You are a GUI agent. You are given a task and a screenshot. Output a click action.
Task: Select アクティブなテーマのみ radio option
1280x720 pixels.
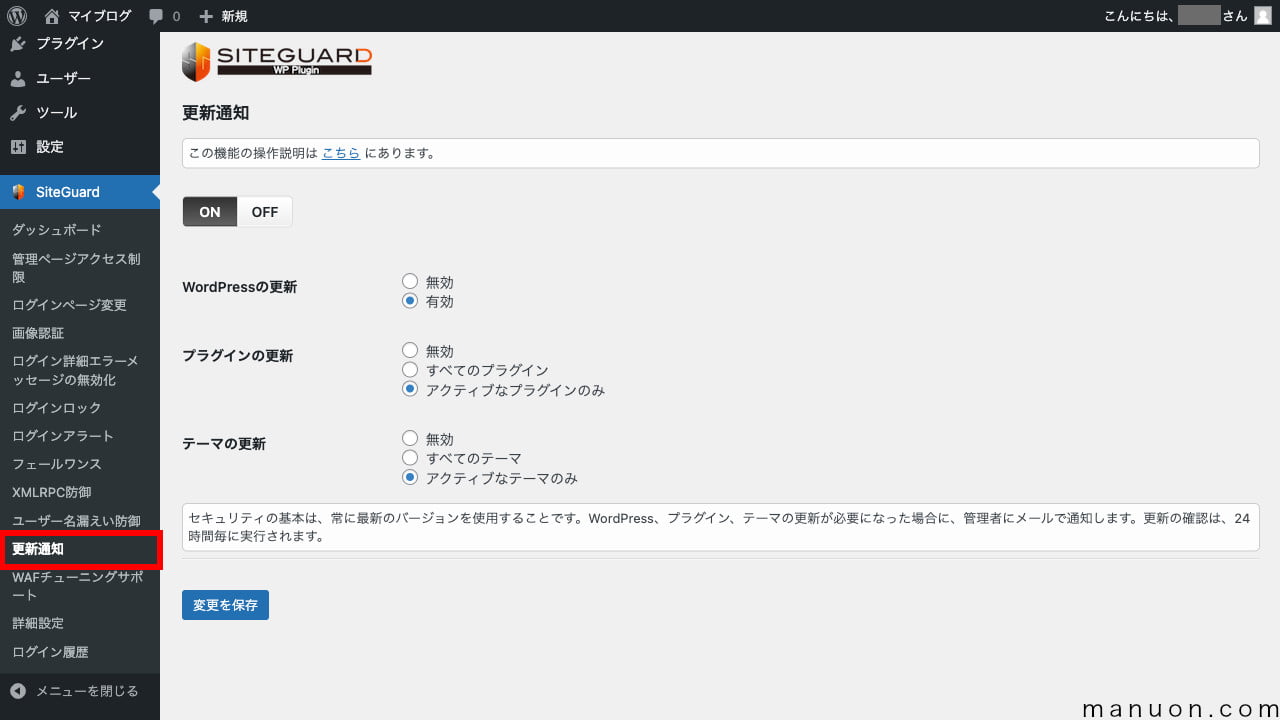pyautogui.click(x=410, y=478)
